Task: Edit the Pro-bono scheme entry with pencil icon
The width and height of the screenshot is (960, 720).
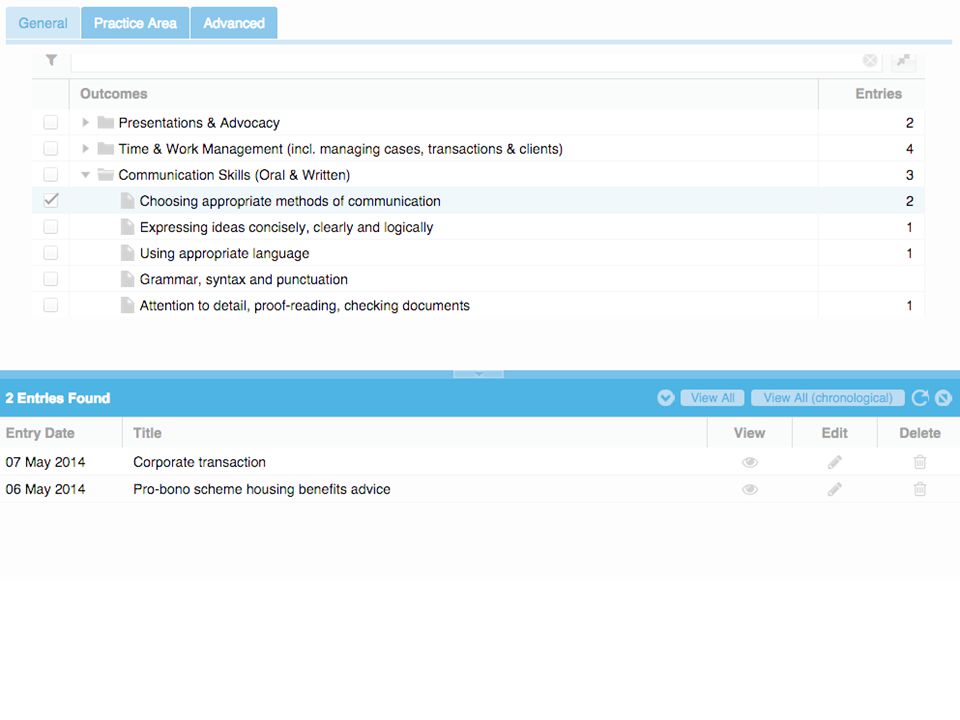Action: click(834, 489)
